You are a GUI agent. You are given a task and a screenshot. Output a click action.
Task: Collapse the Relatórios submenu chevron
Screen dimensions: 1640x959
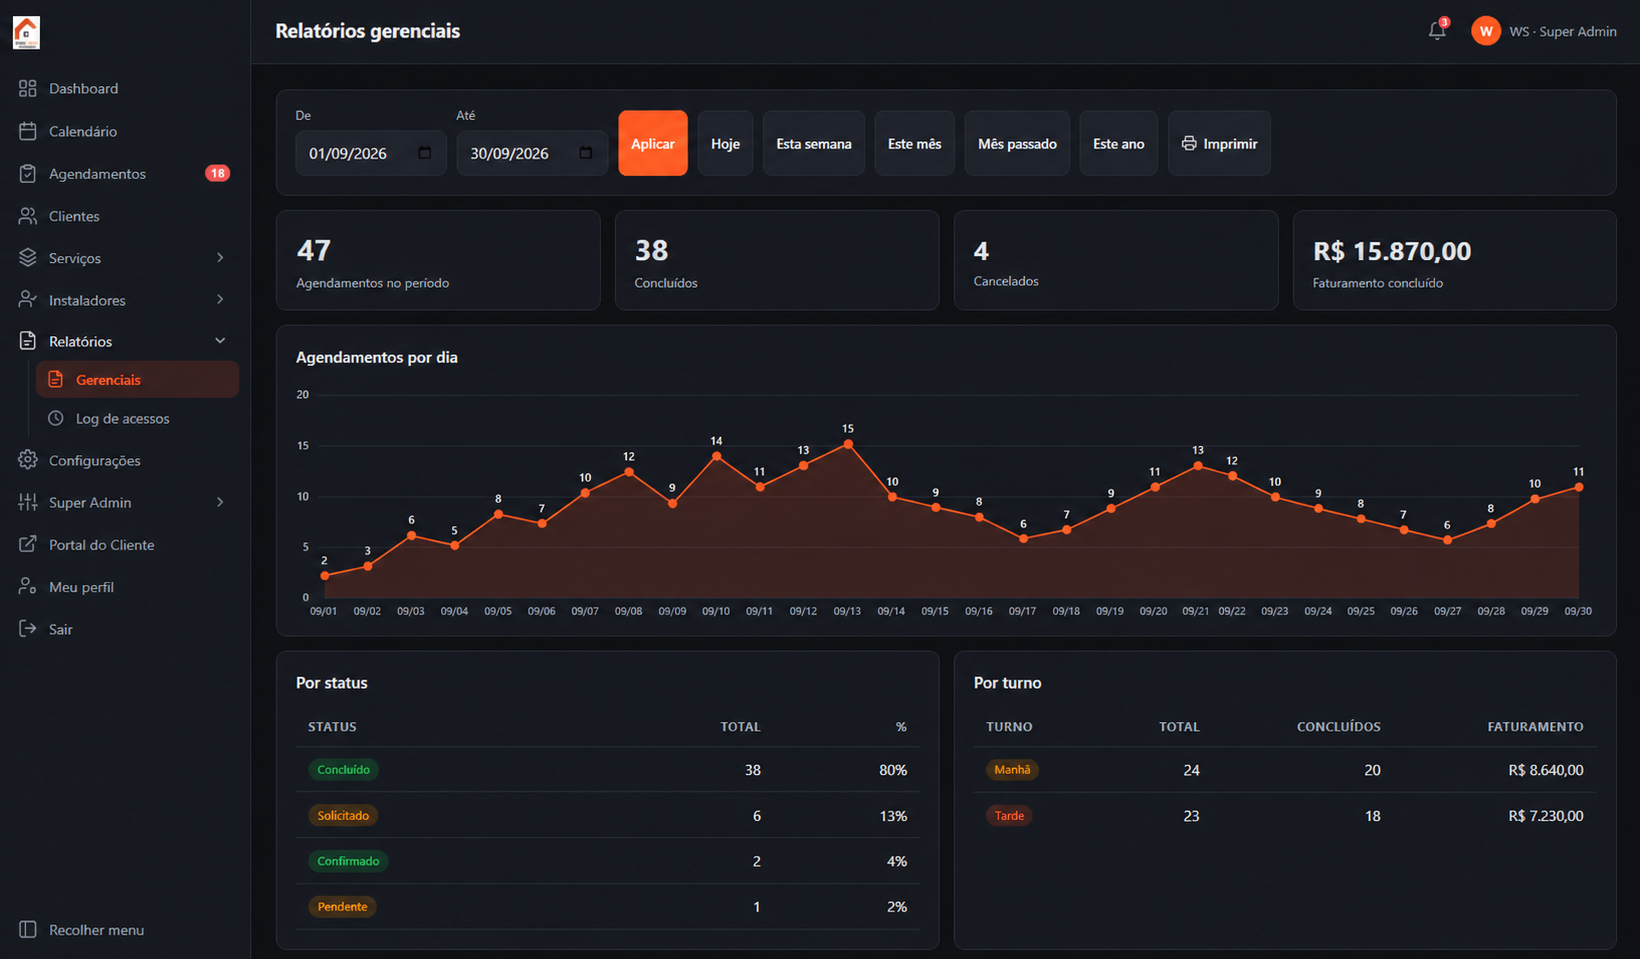220,341
